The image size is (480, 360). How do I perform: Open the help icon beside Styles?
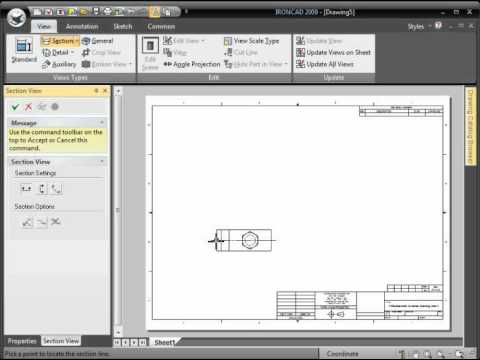coord(438,25)
